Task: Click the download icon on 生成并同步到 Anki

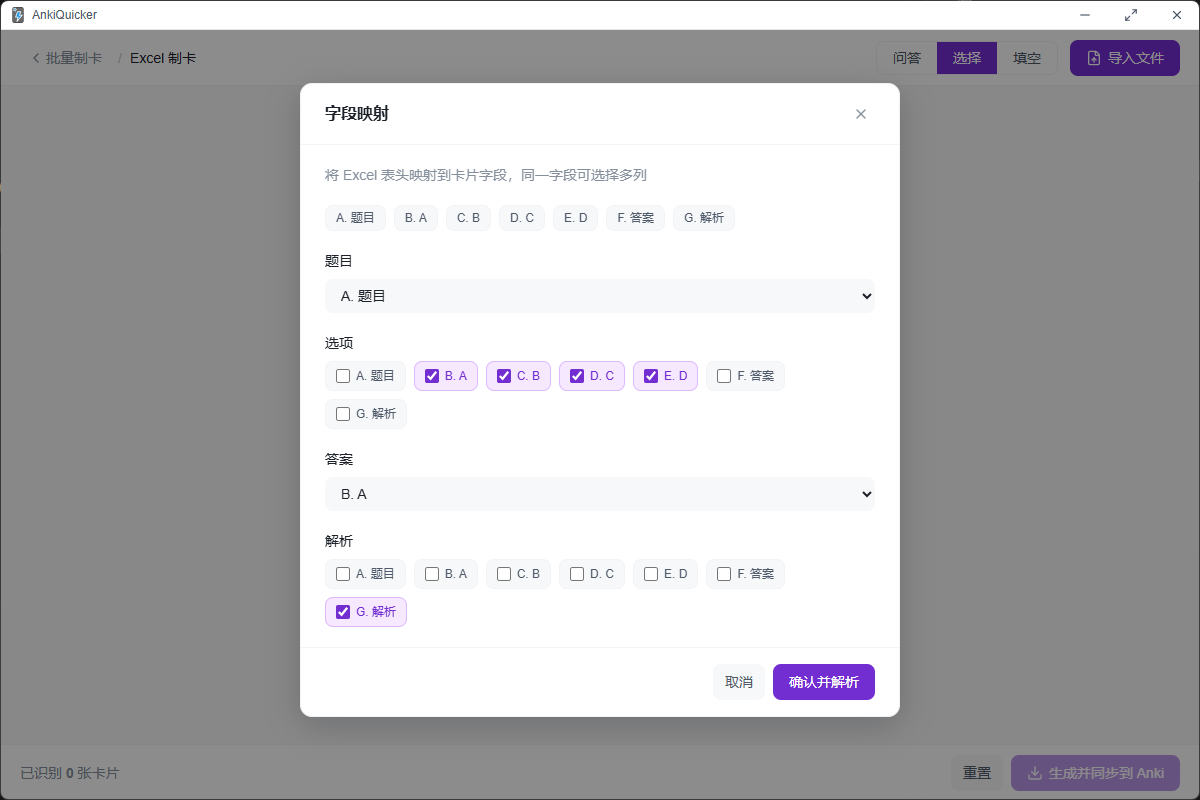Action: coord(1035,773)
